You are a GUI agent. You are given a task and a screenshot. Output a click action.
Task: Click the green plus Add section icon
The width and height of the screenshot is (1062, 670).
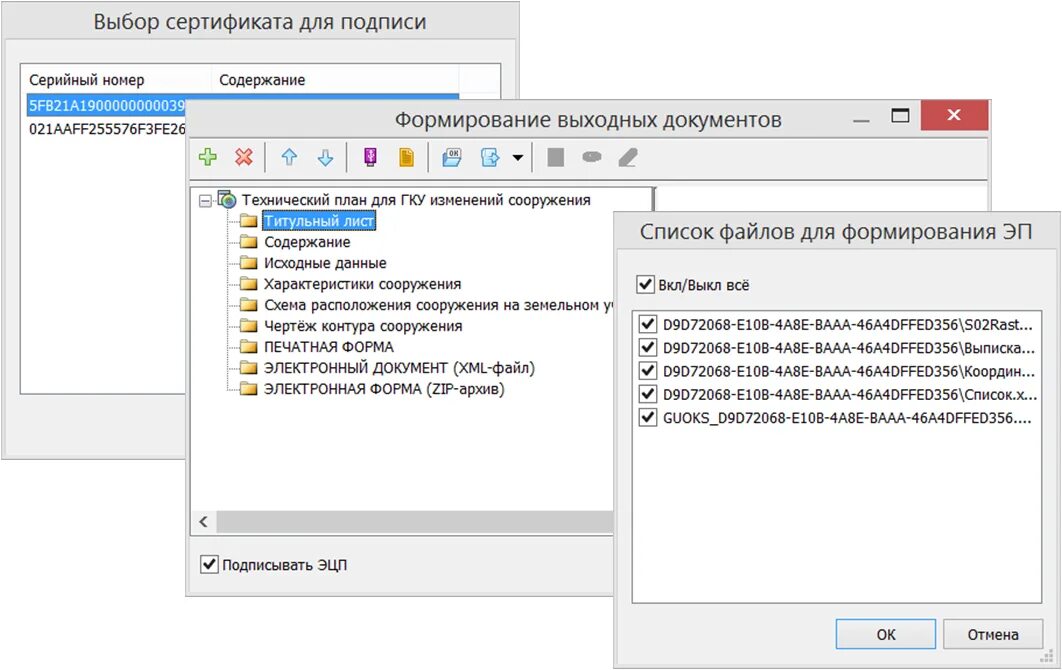pyautogui.click(x=208, y=157)
